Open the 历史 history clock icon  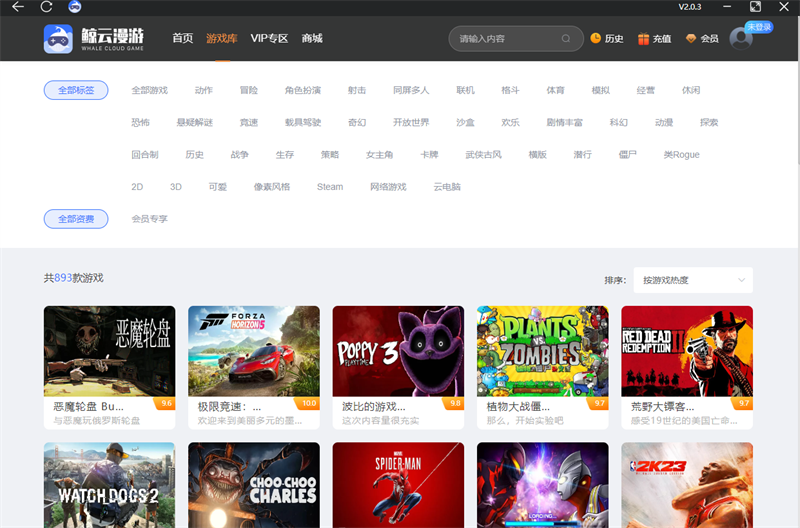pyautogui.click(x=596, y=39)
